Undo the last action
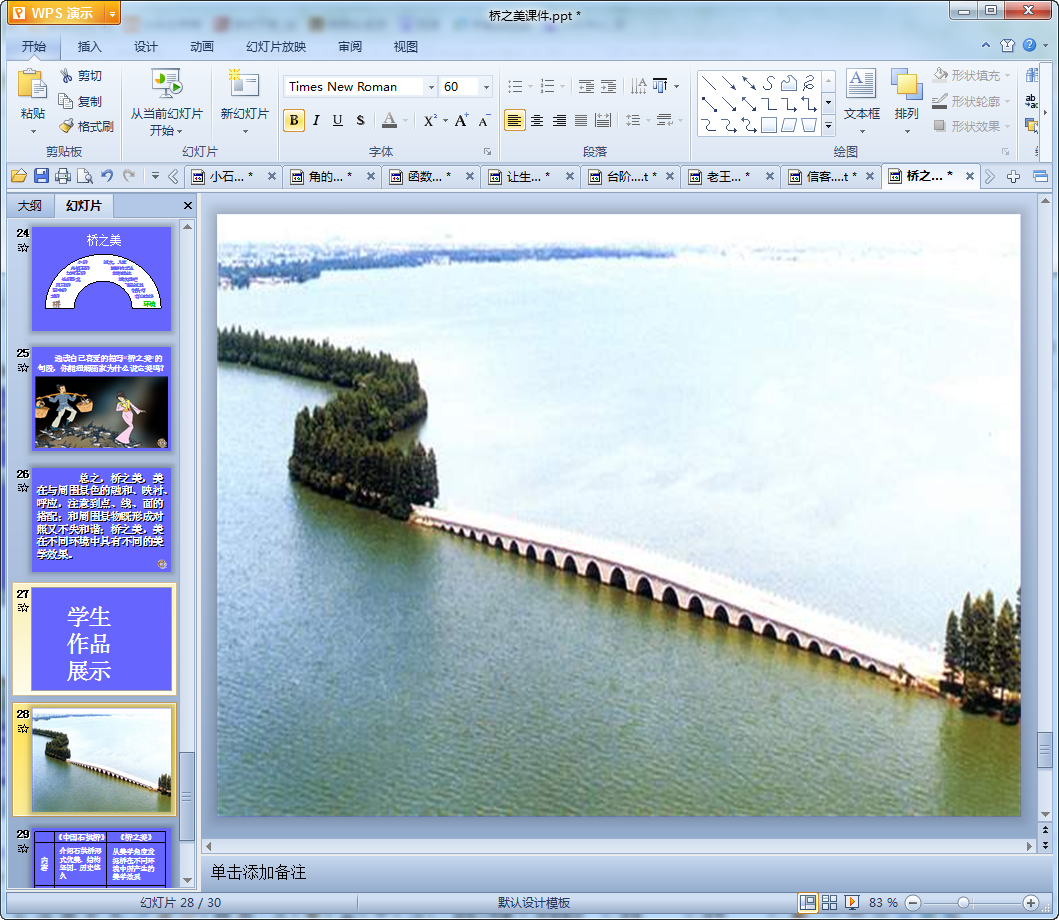Image resolution: width=1059 pixels, height=920 pixels. 107,176
